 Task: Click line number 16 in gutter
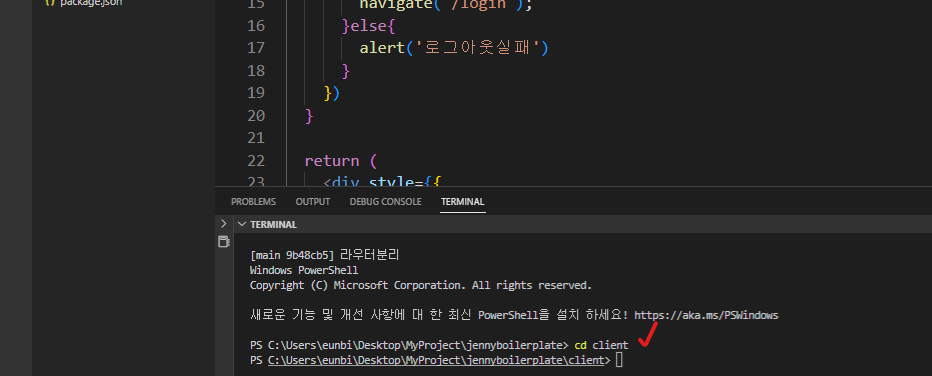256,26
